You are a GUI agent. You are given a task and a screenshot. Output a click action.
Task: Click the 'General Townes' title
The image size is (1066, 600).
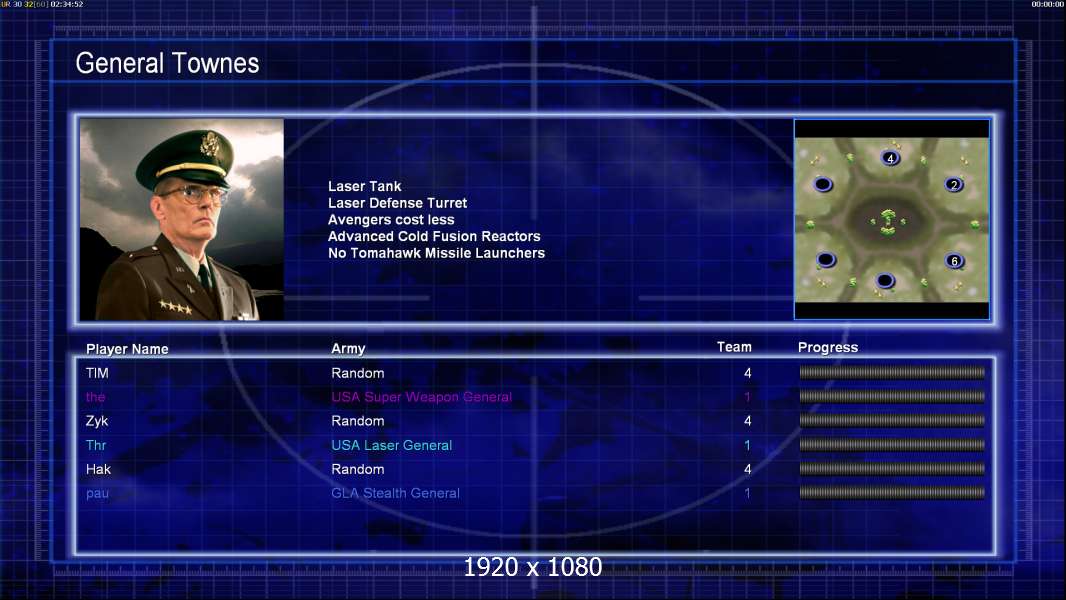tap(167, 63)
